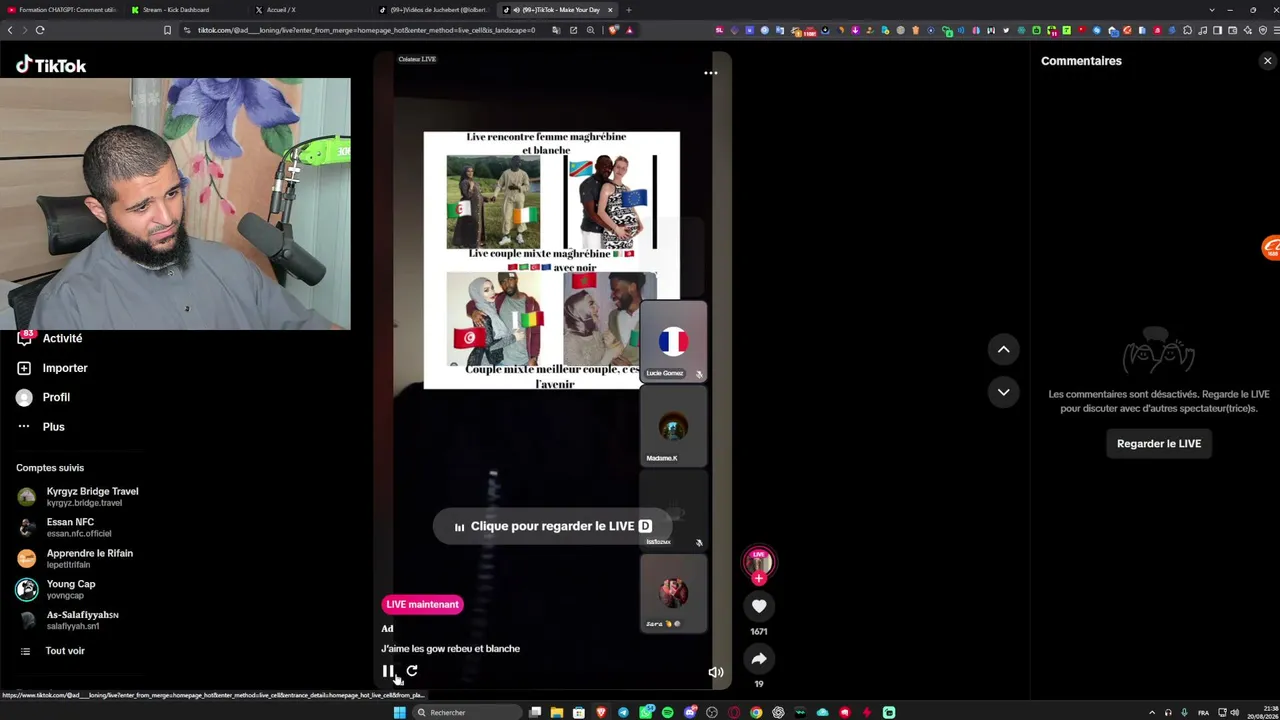Open the creator's LIVE avatar
Viewport: 1280px width, 720px height.
(758, 563)
